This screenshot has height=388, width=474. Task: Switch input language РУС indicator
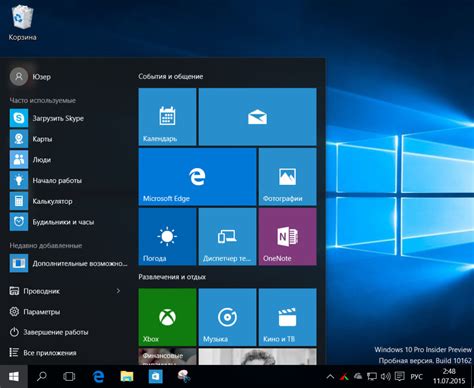(x=416, y=377)
